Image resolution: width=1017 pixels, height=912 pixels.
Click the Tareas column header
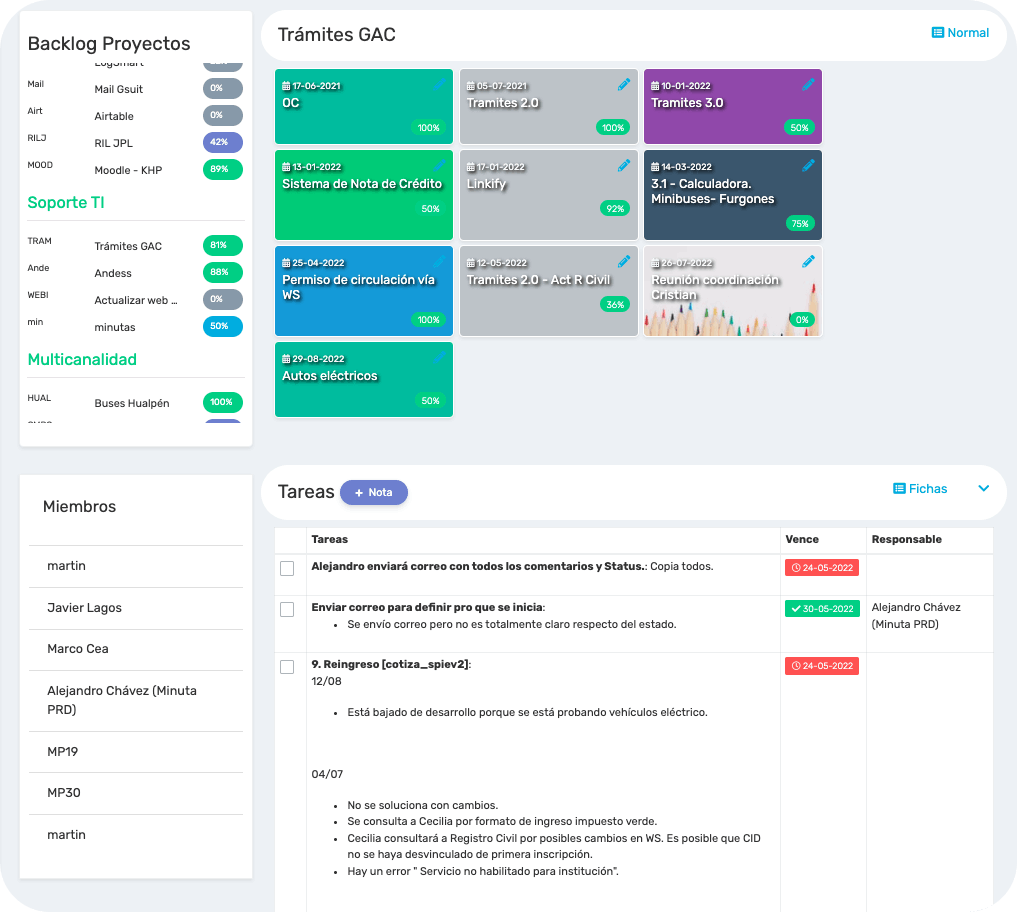(329, 539)
